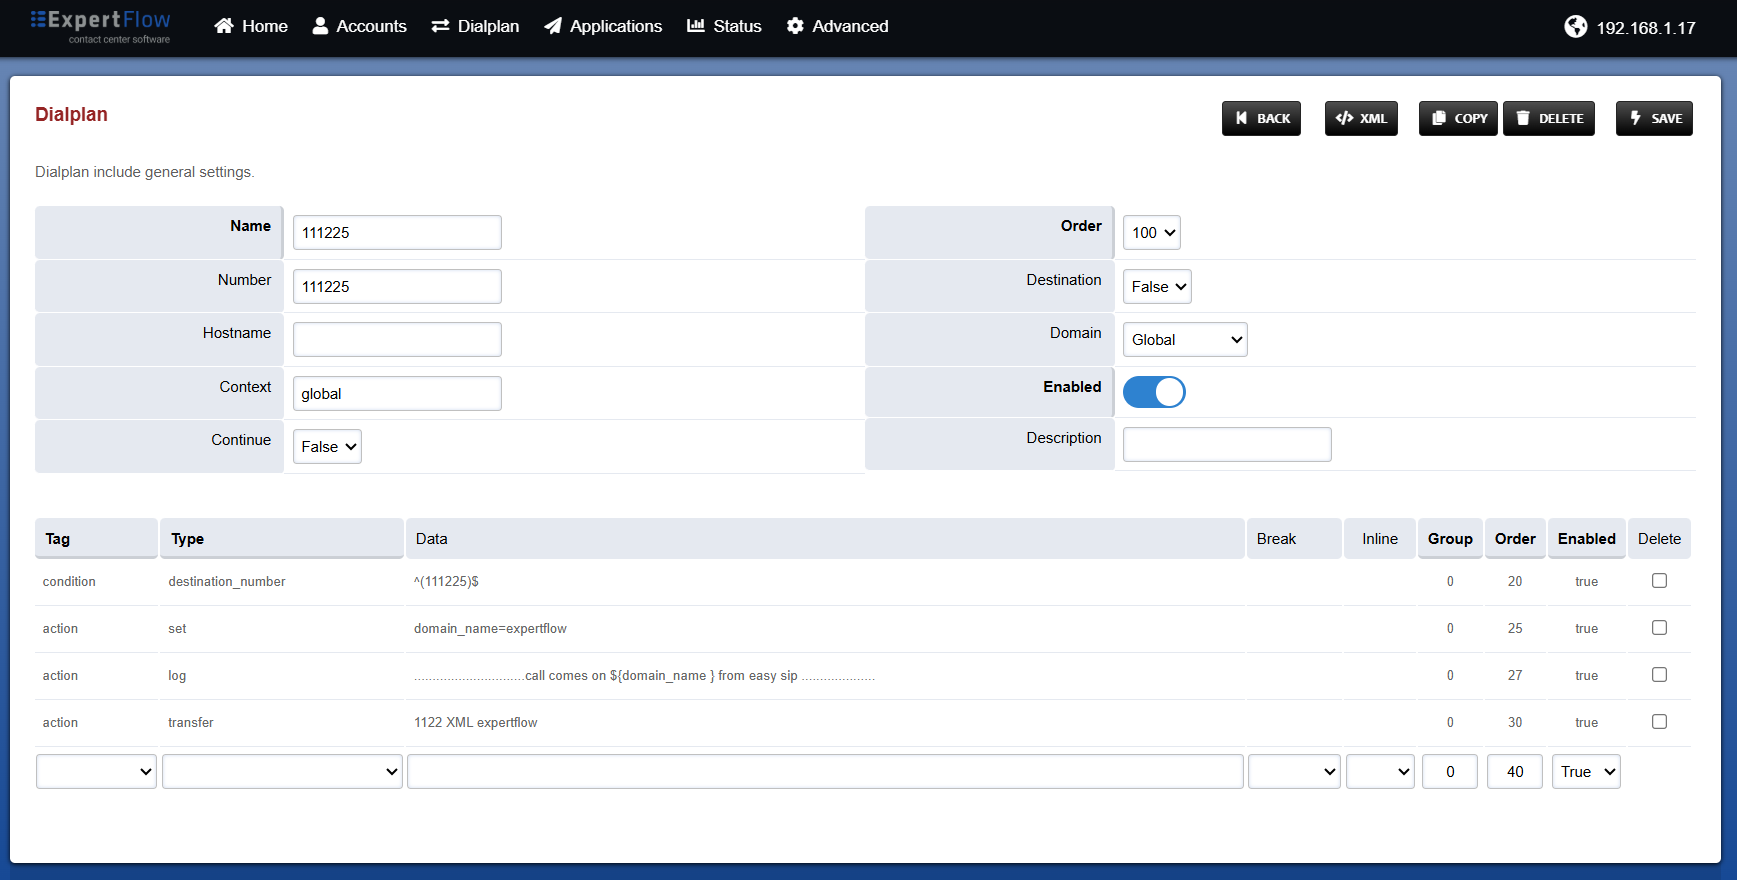
Task: Click the Dialplan arrows icon
Action: coord(440,26)
